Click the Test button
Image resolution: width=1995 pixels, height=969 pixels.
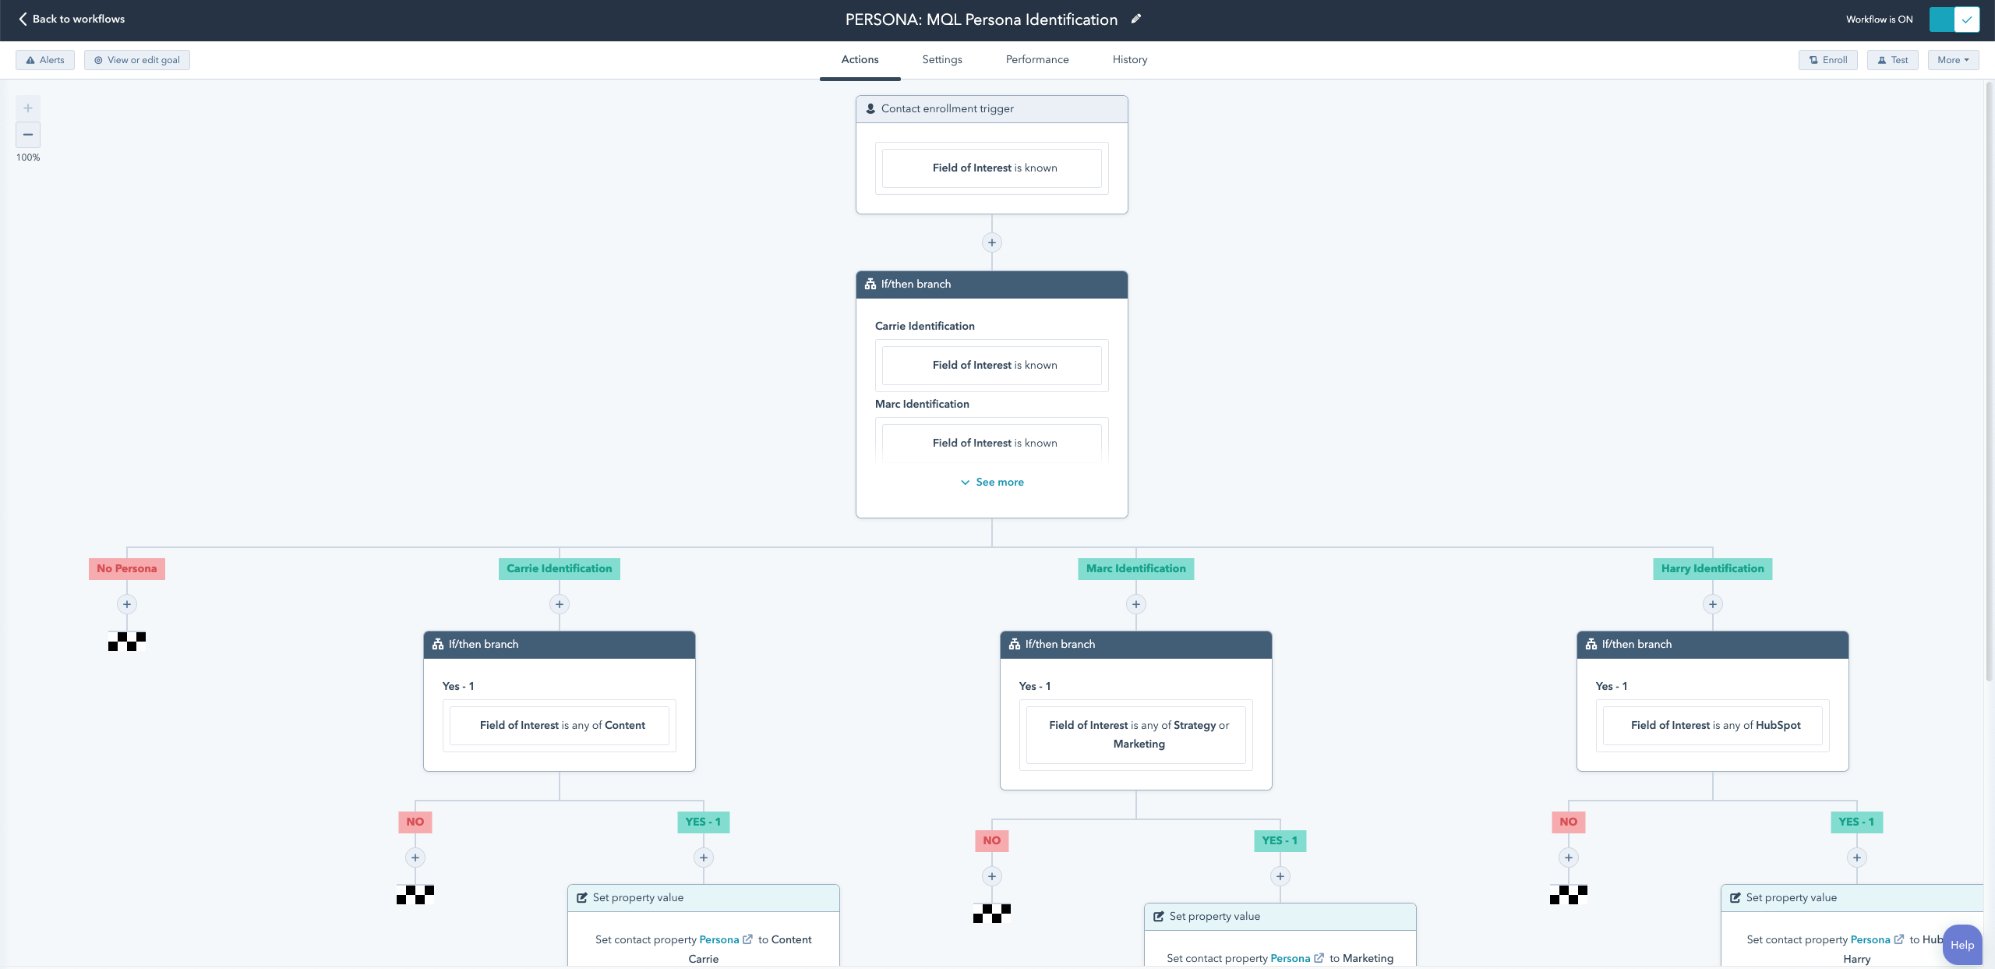(1892, 60)
